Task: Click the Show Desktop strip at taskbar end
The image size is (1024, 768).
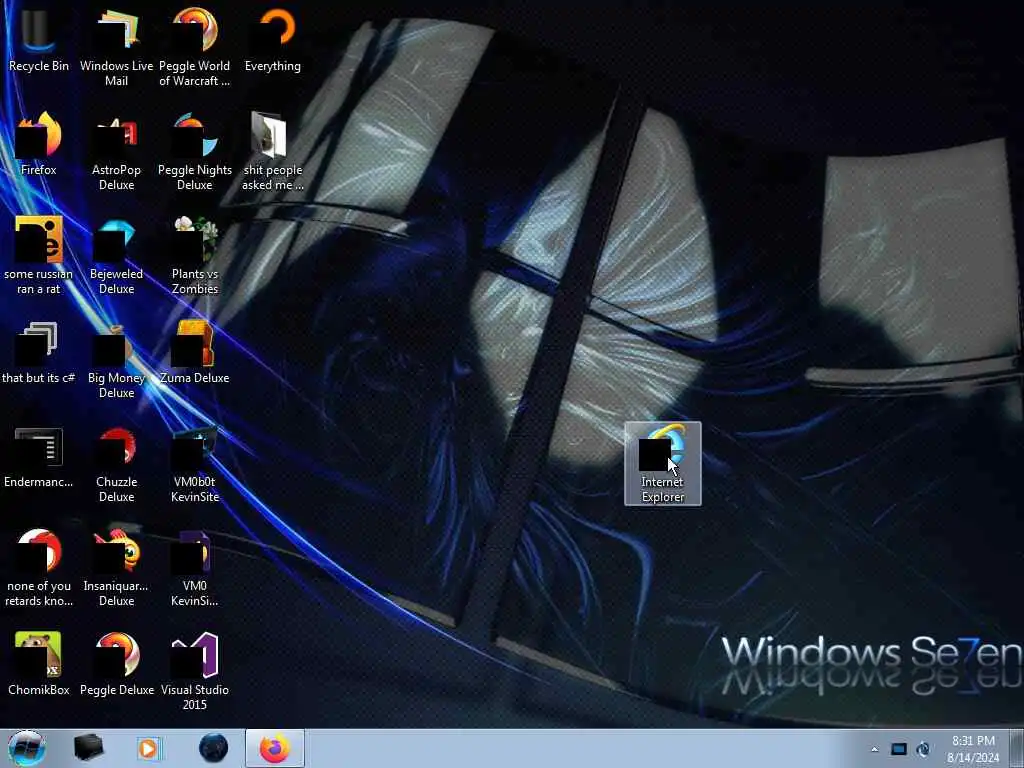Action: pos(1017,748)
